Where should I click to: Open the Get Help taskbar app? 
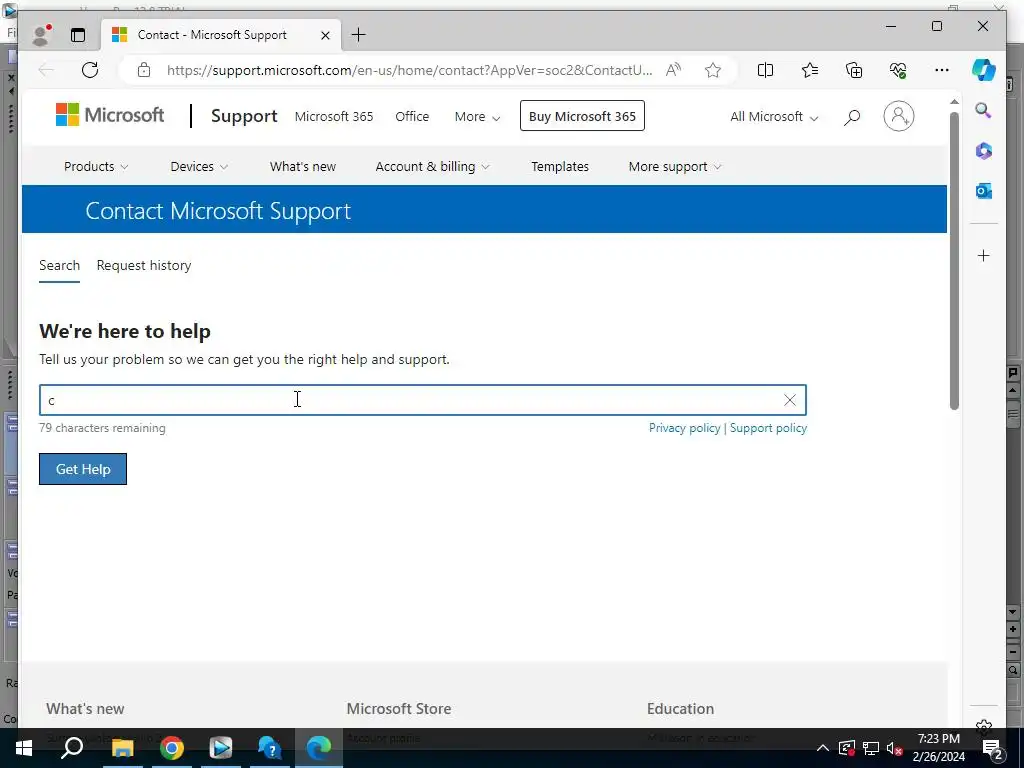(x=270, y=748)
